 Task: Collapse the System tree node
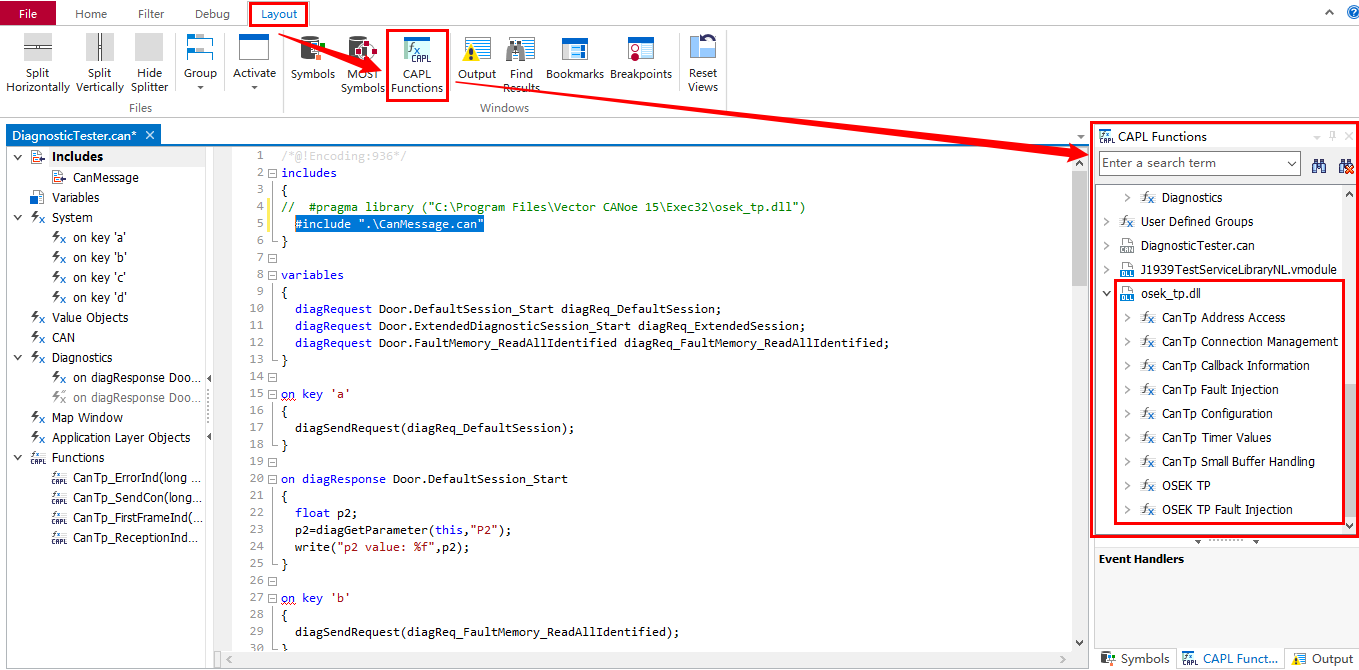(x=18, y=217)
